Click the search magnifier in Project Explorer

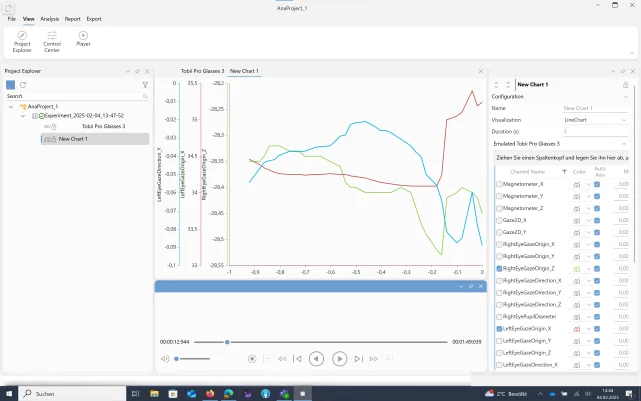tap(145, 96)
